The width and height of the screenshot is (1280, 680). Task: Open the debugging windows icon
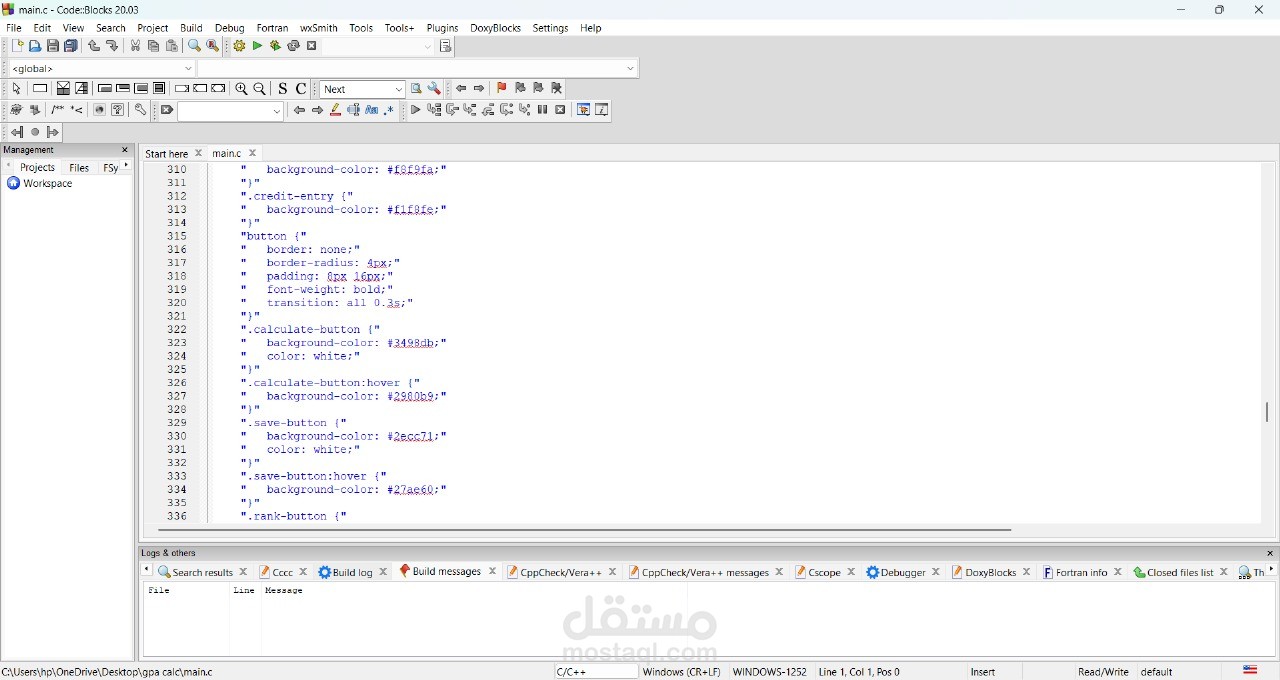pos(584,110)
